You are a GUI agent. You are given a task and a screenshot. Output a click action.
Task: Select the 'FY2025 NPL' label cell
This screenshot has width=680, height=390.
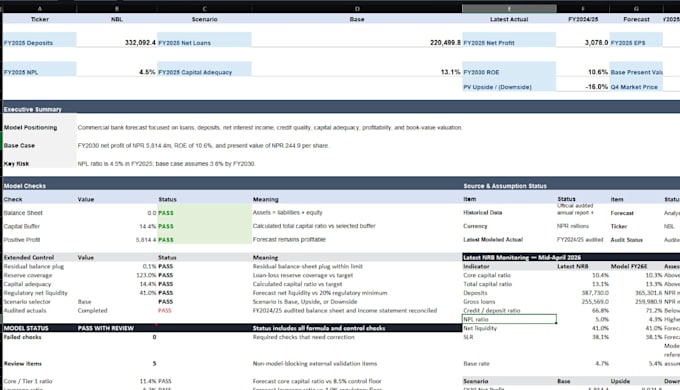(39, 69)
